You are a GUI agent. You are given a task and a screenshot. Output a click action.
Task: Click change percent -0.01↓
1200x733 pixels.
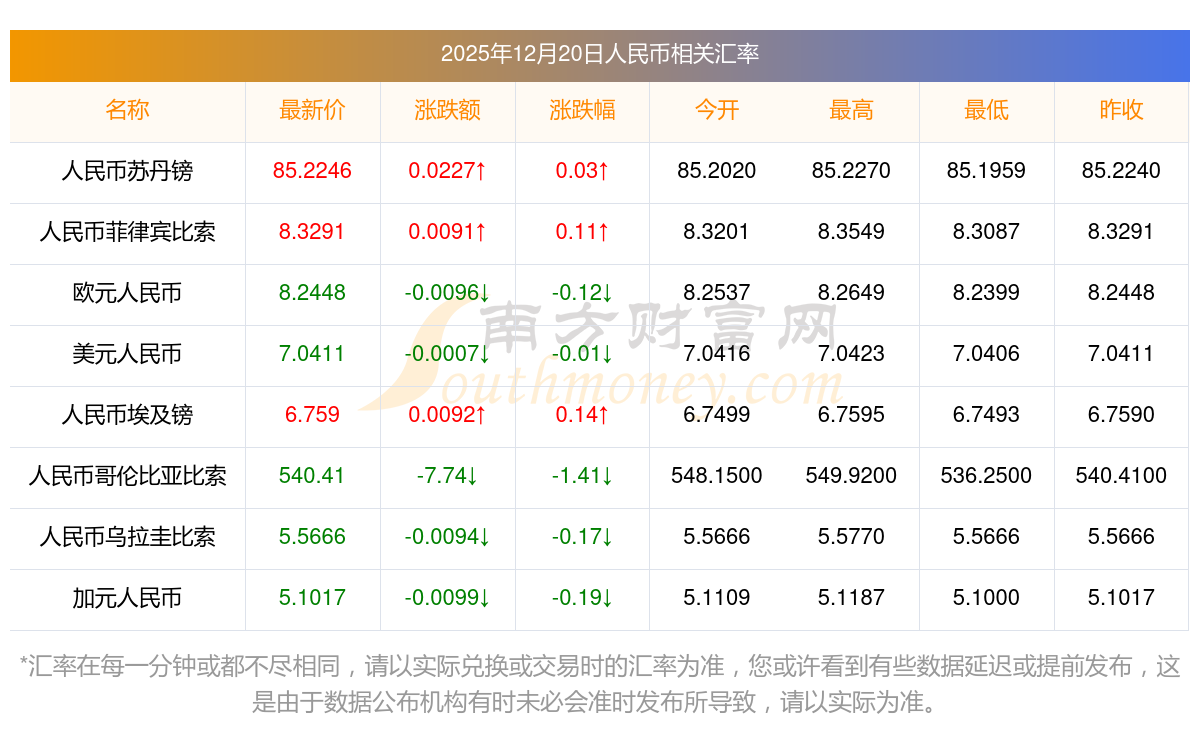pos(582,354)
